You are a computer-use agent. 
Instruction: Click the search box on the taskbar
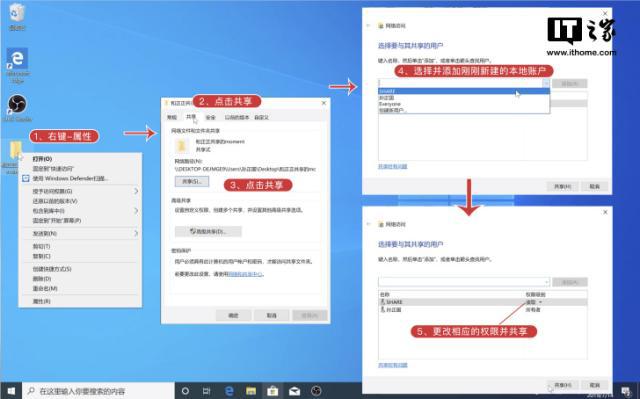[99, 391]
